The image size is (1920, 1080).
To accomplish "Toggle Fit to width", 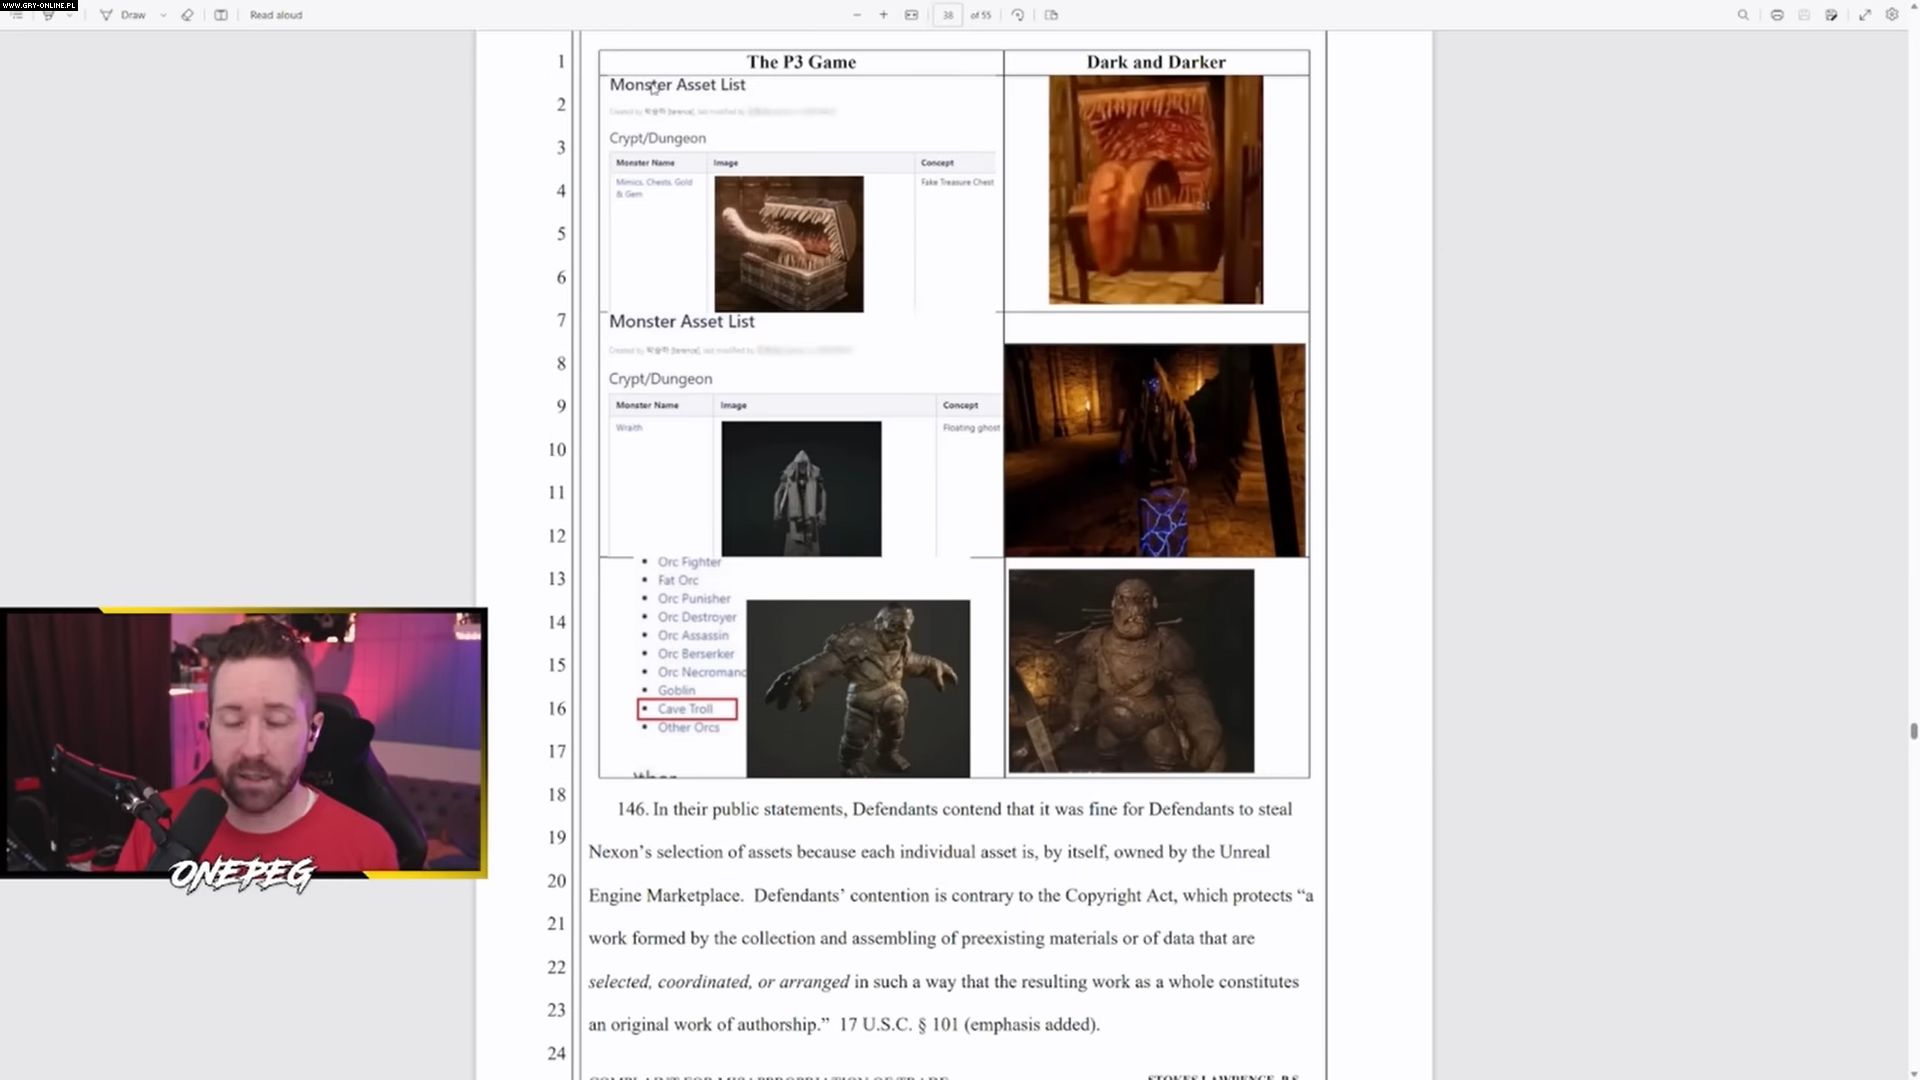I will (911, 15).
